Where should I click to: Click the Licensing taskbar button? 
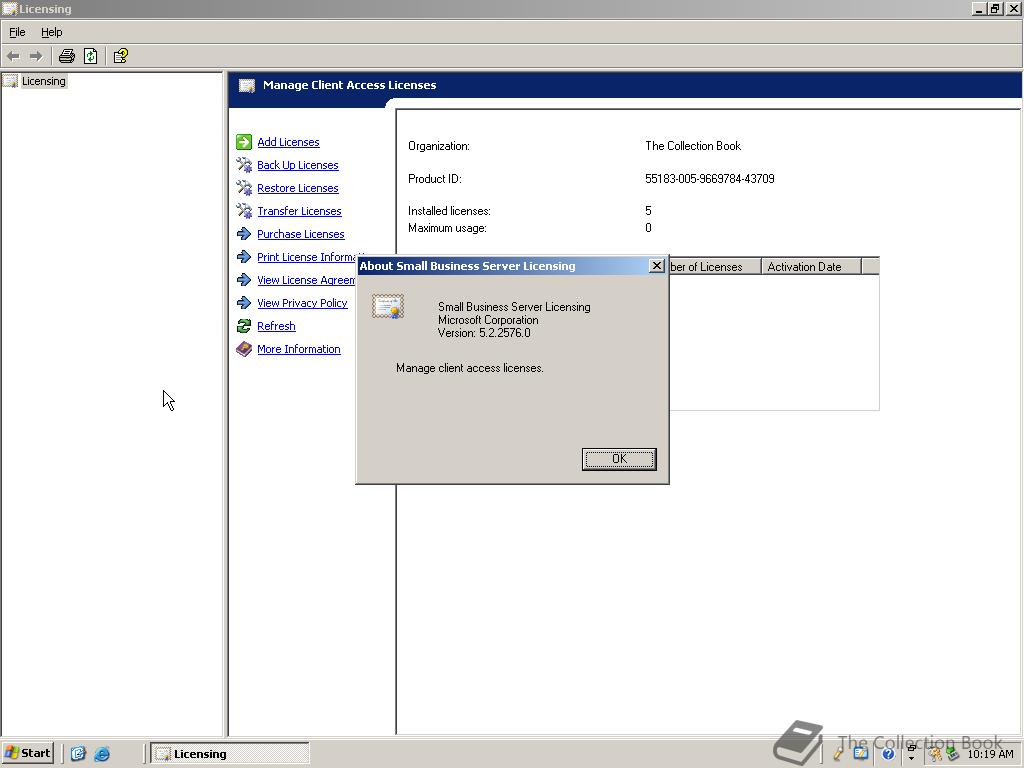230,754
